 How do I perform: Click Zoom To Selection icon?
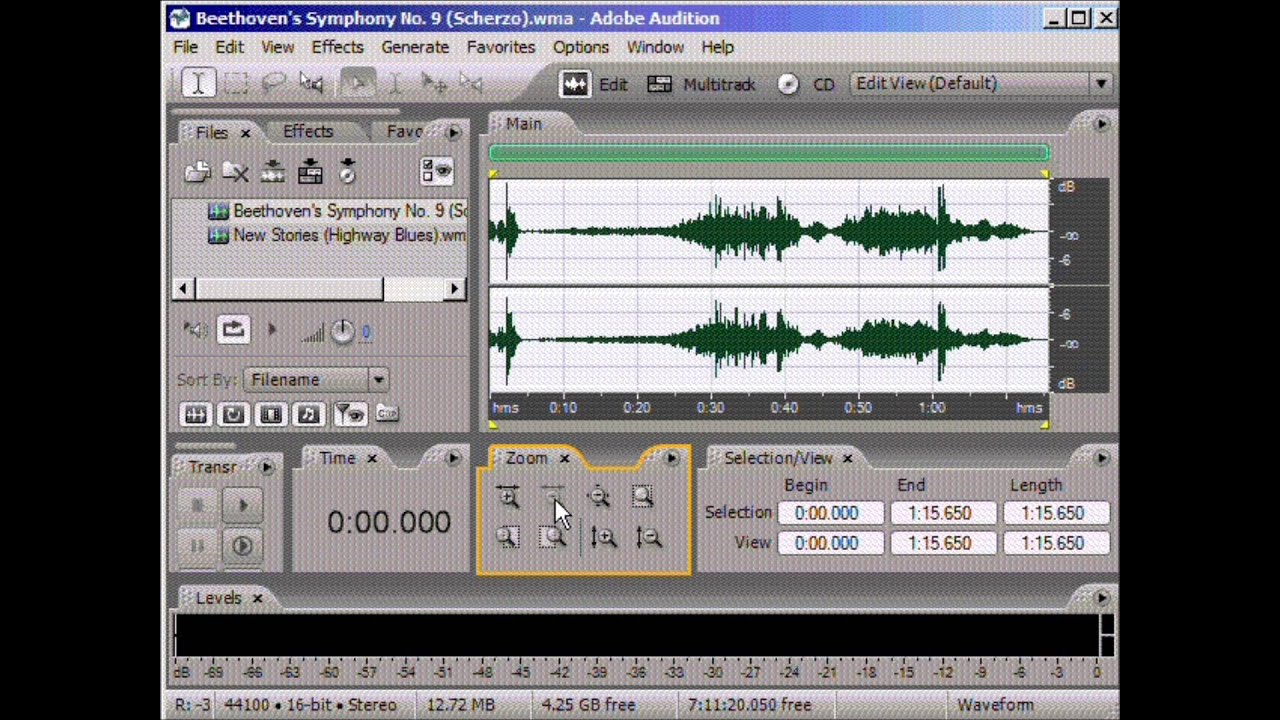click(643, 497)
